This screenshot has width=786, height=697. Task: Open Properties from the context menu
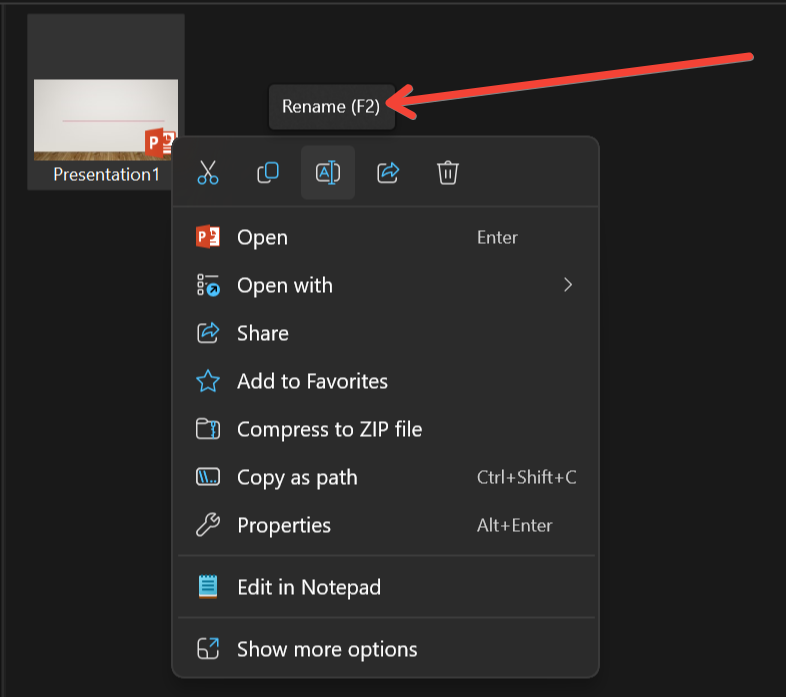click(x=284, y=525)
